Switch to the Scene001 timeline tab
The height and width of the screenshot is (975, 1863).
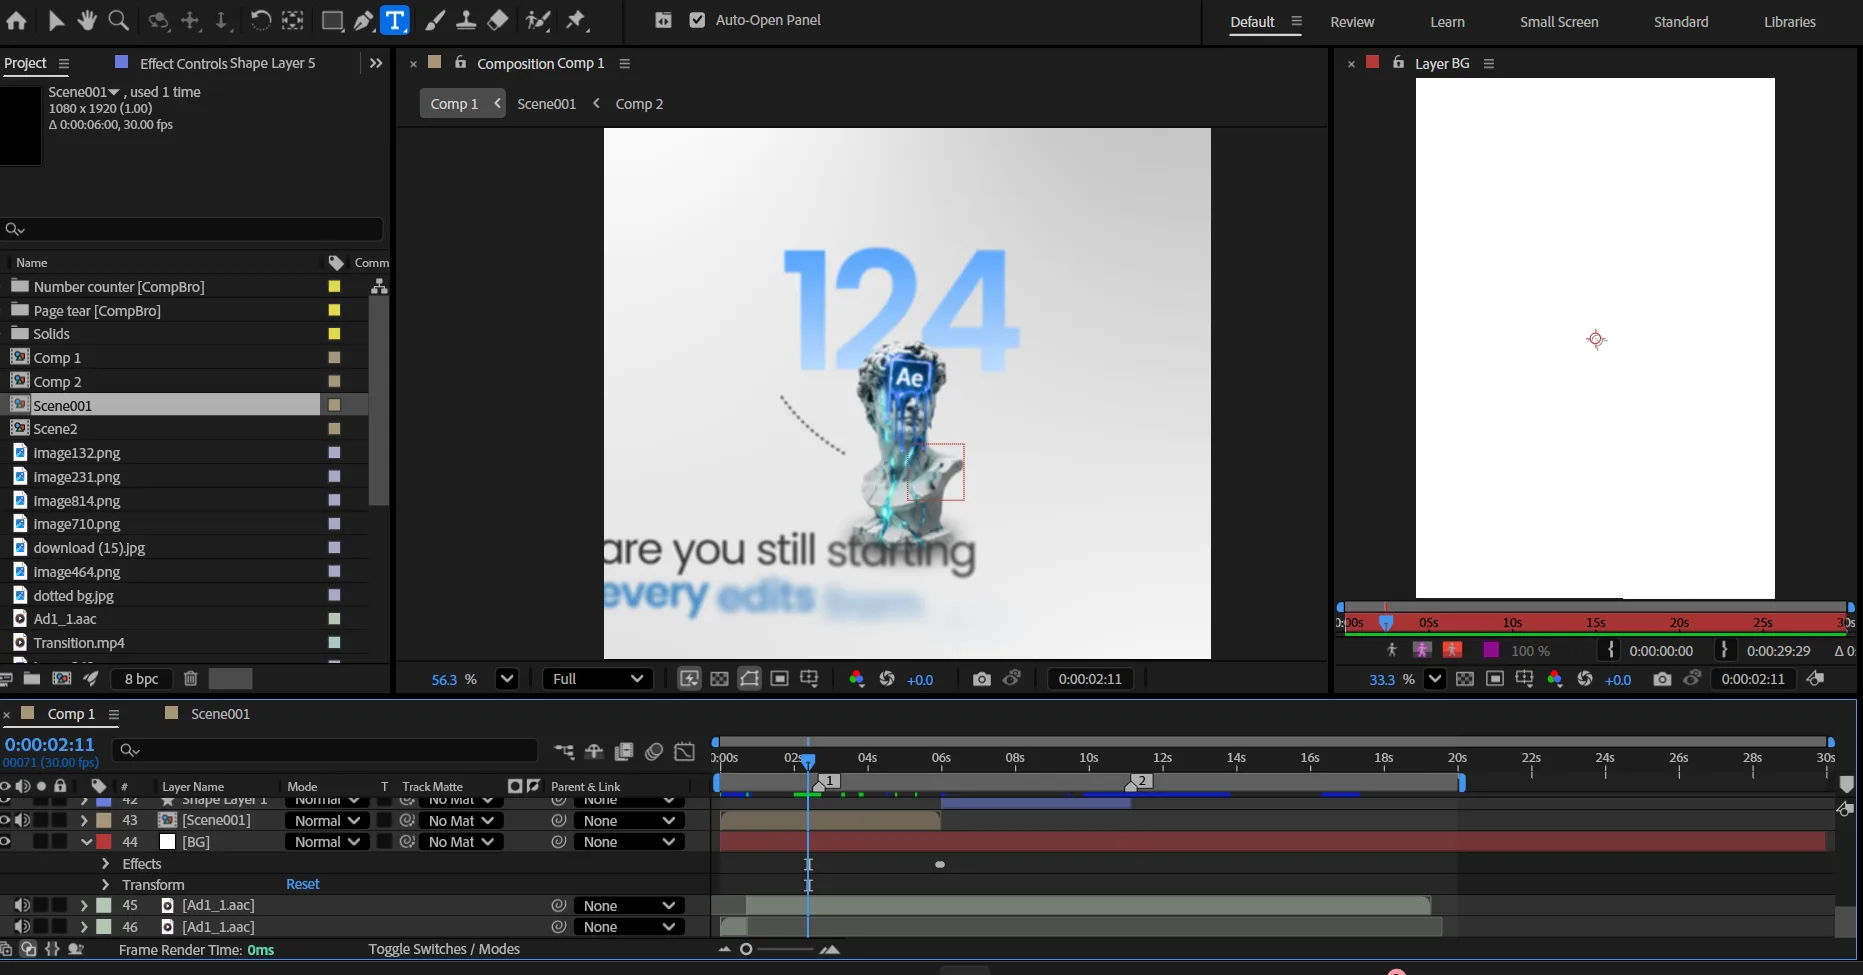[x=220, y=714]
